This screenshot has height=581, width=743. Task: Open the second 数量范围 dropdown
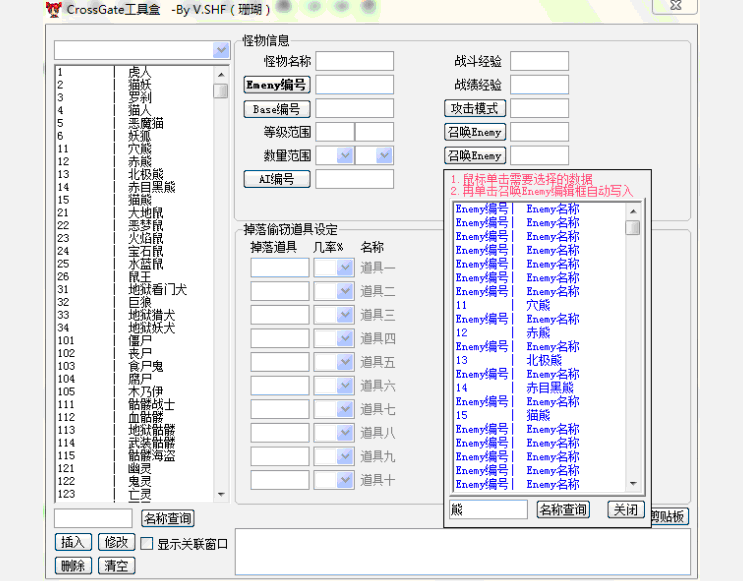click(x=384, y=155)
